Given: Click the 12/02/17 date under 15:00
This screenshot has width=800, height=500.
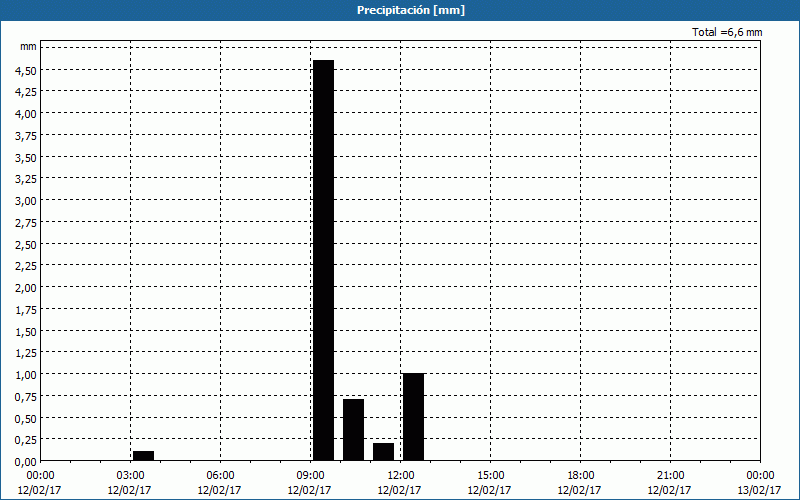Looking at the screenshot, I should pos(489,490).
